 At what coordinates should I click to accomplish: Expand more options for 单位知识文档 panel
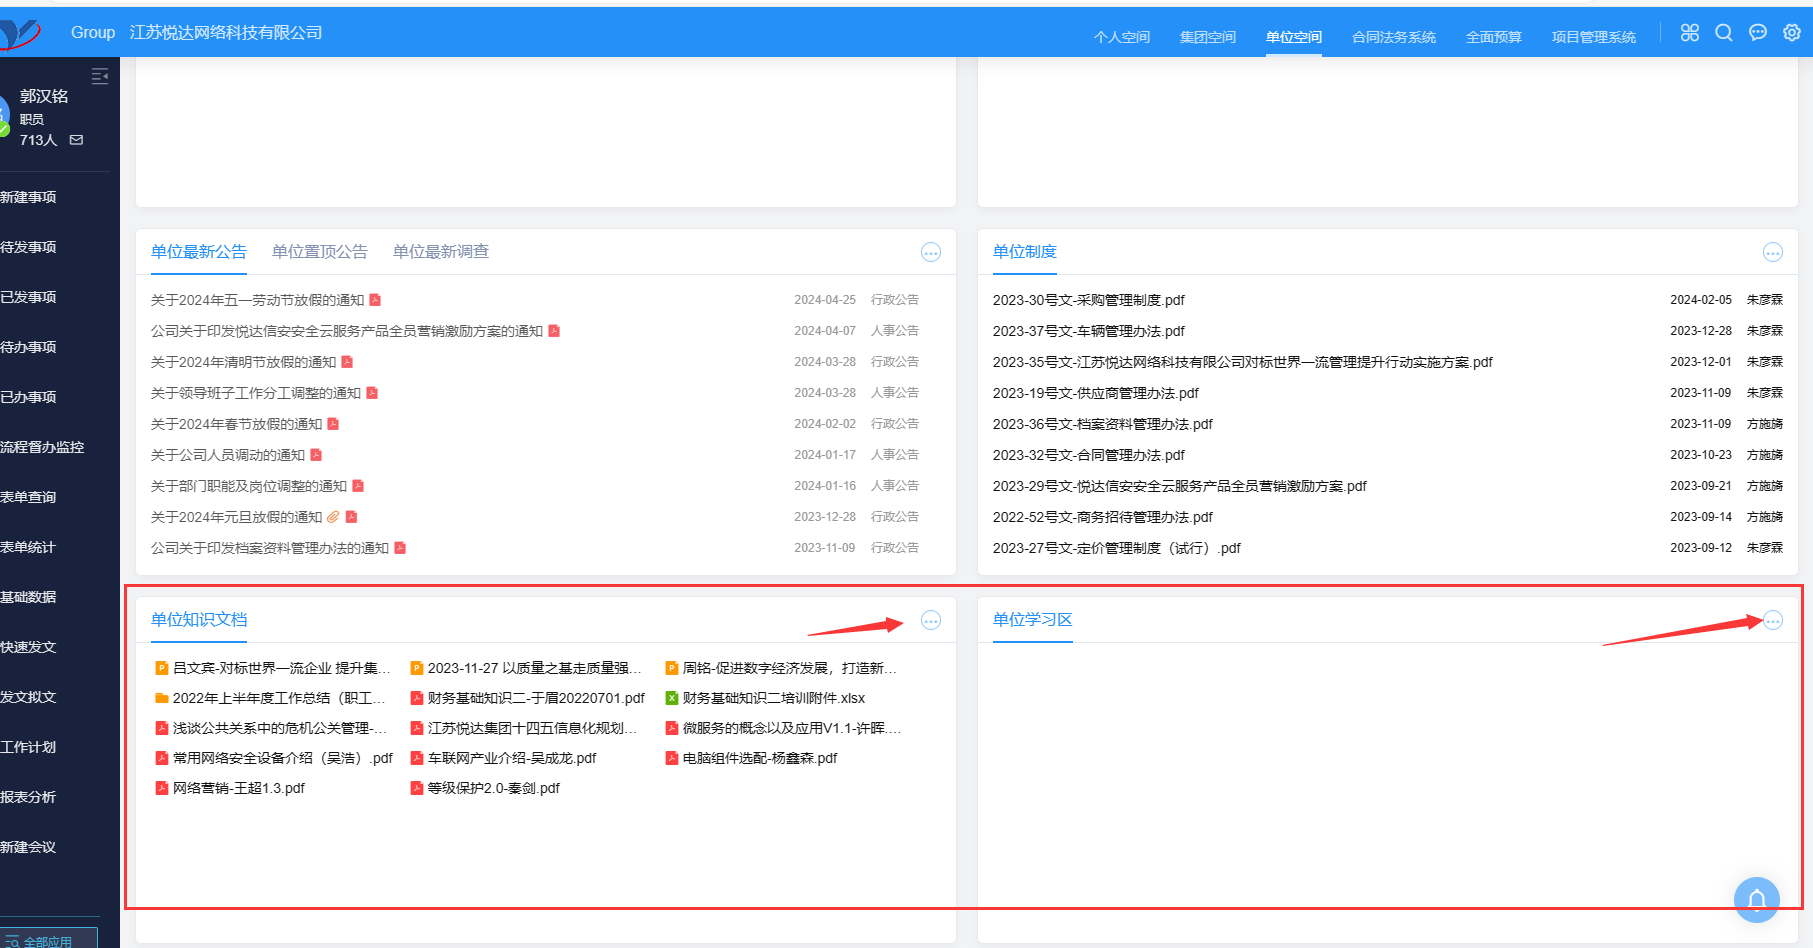click(930, 620)
